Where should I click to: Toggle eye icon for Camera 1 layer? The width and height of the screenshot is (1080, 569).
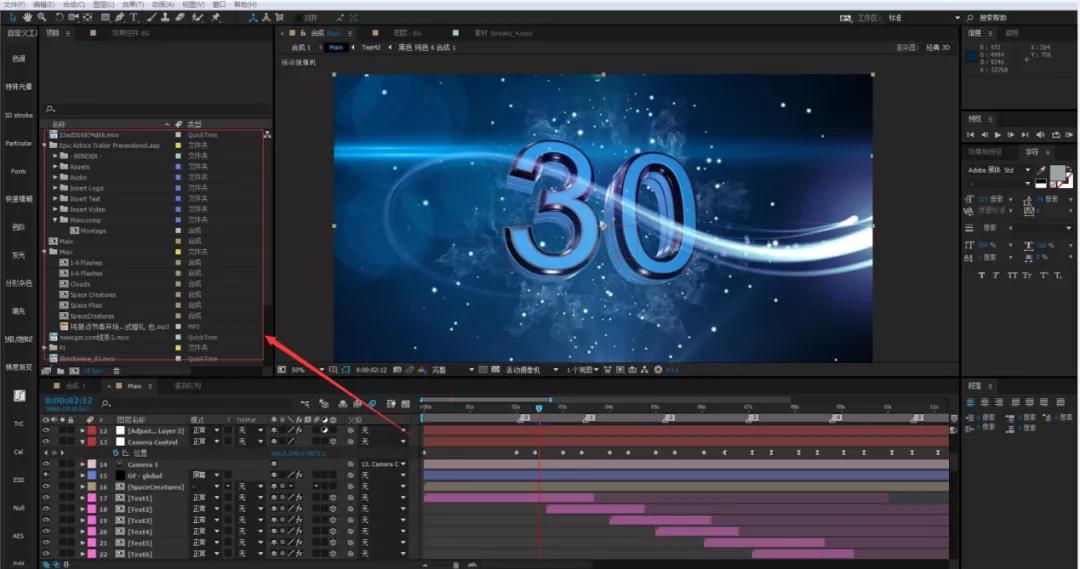coord(46,465)
